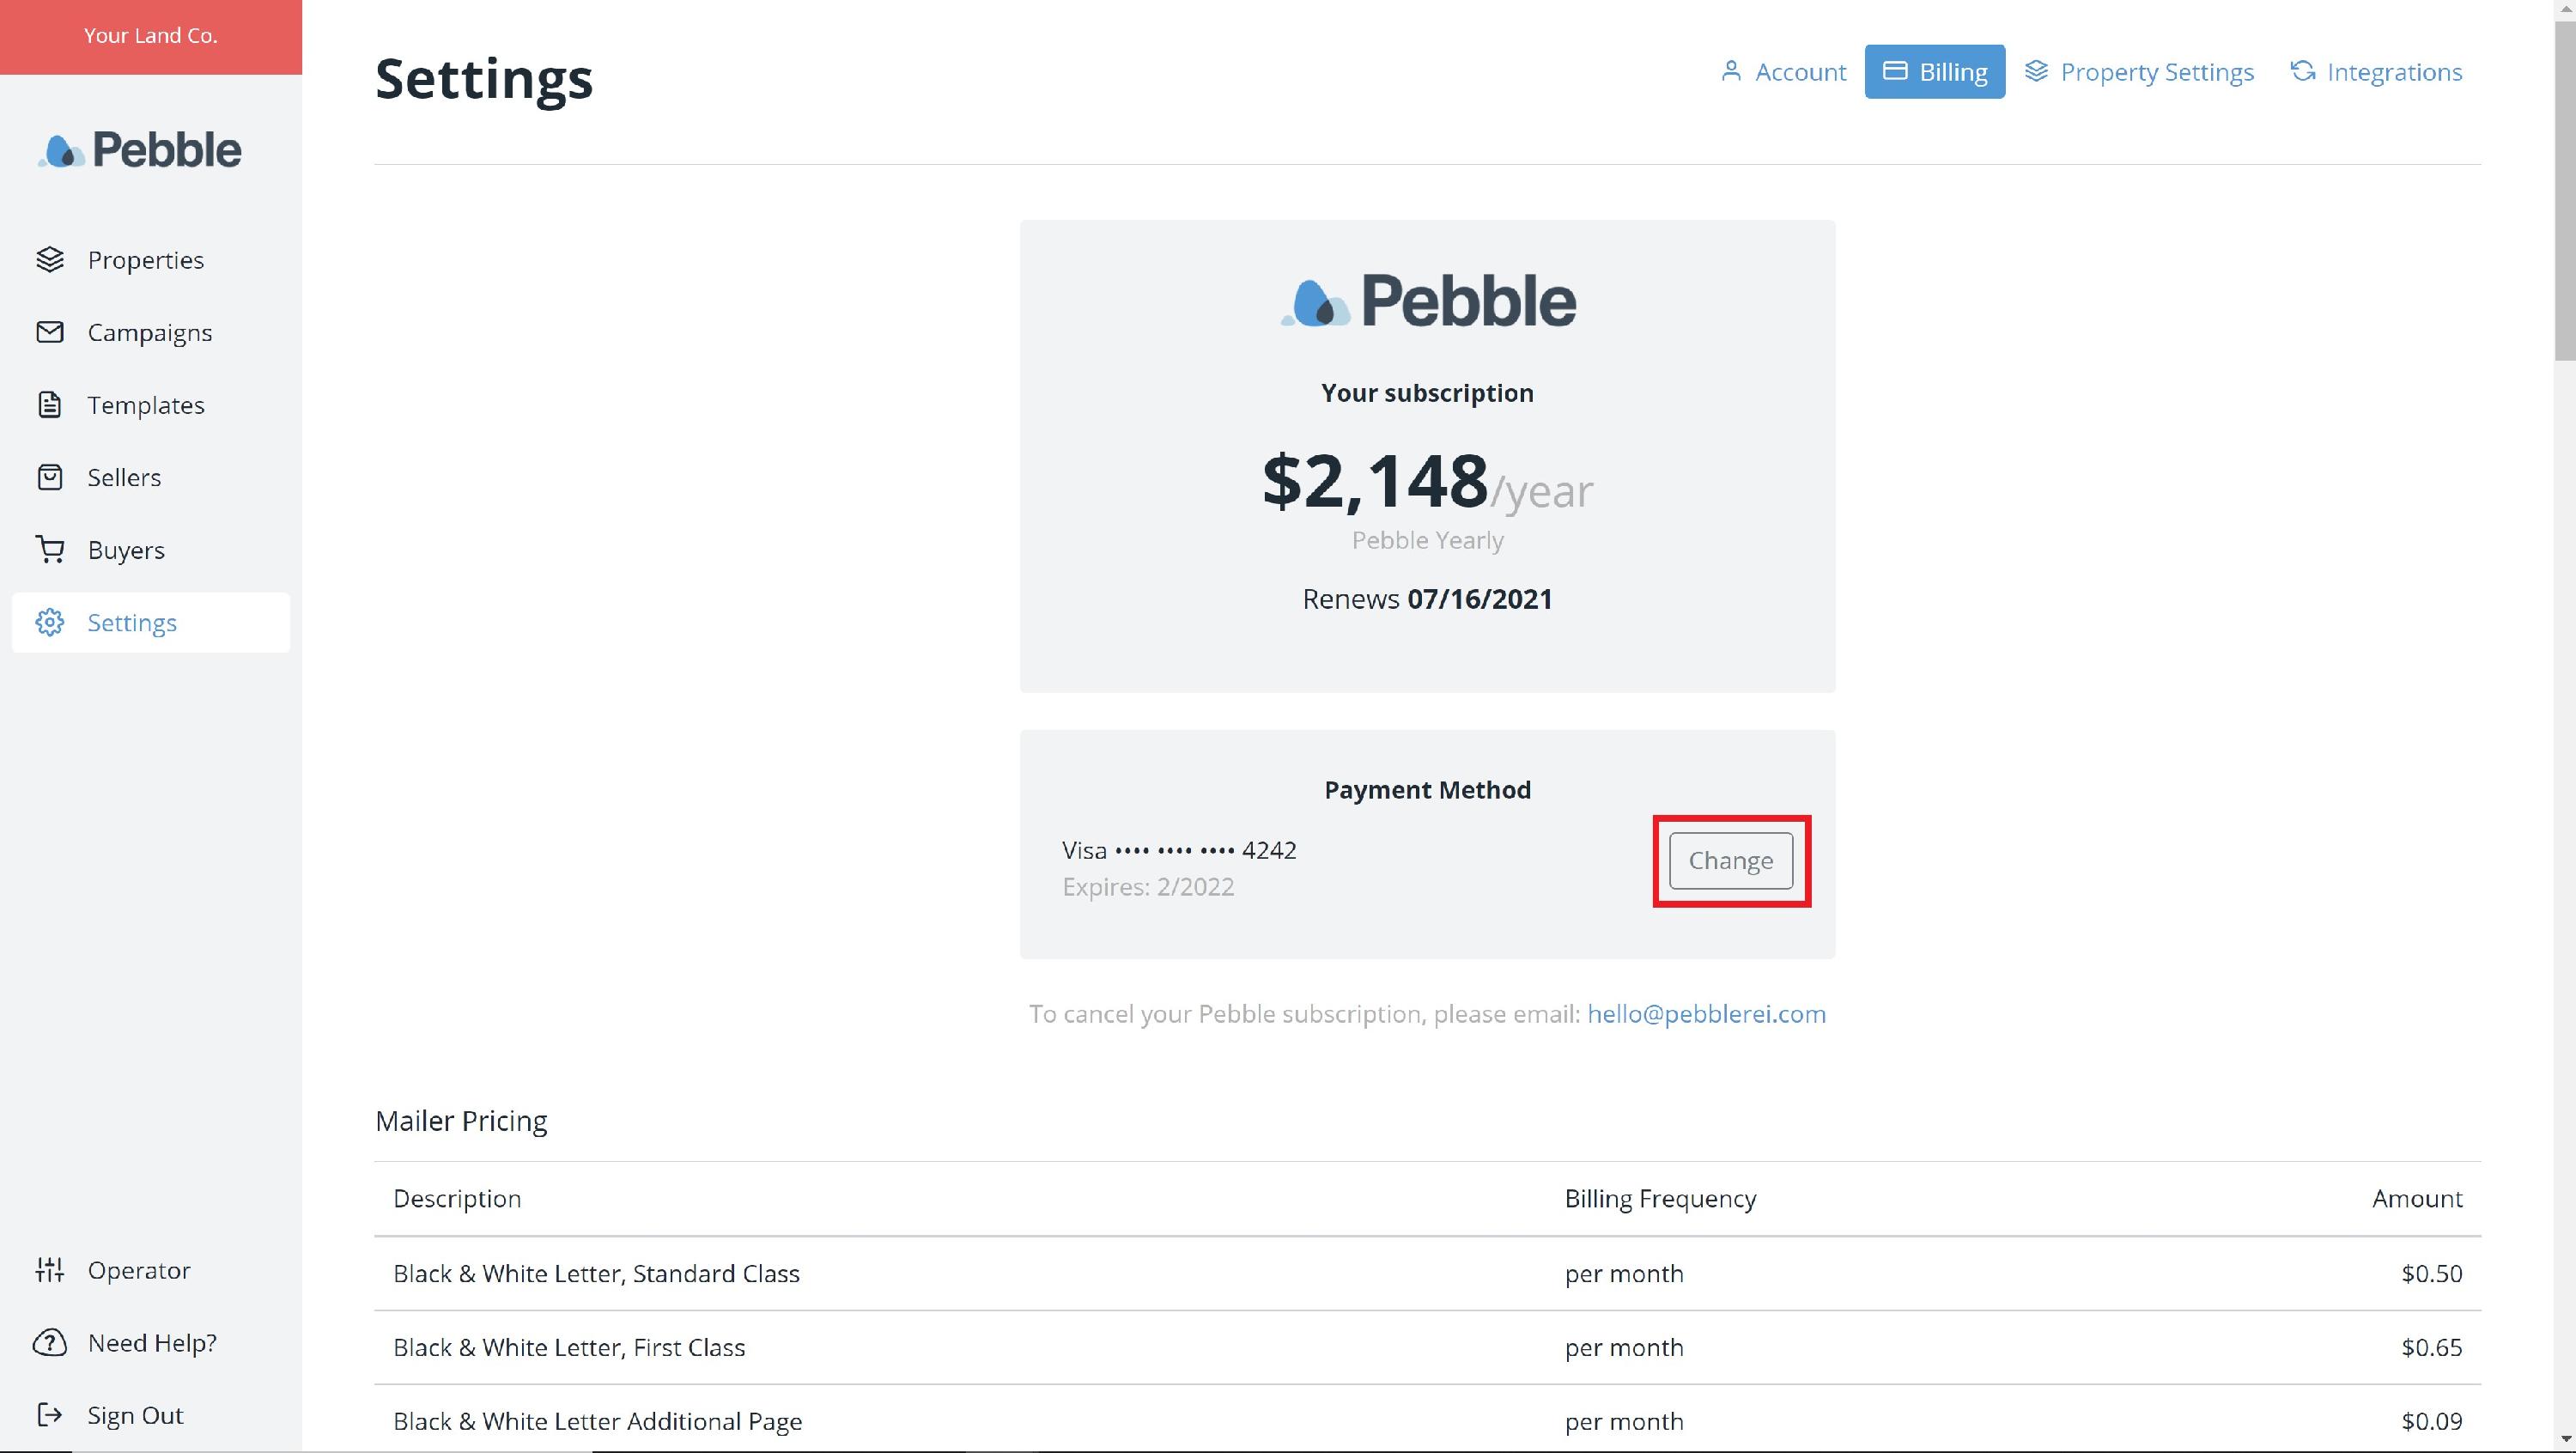Click the Your Land Co. header banner
The height and width of the screenshot is (1453, 2576).
point(150,36)
